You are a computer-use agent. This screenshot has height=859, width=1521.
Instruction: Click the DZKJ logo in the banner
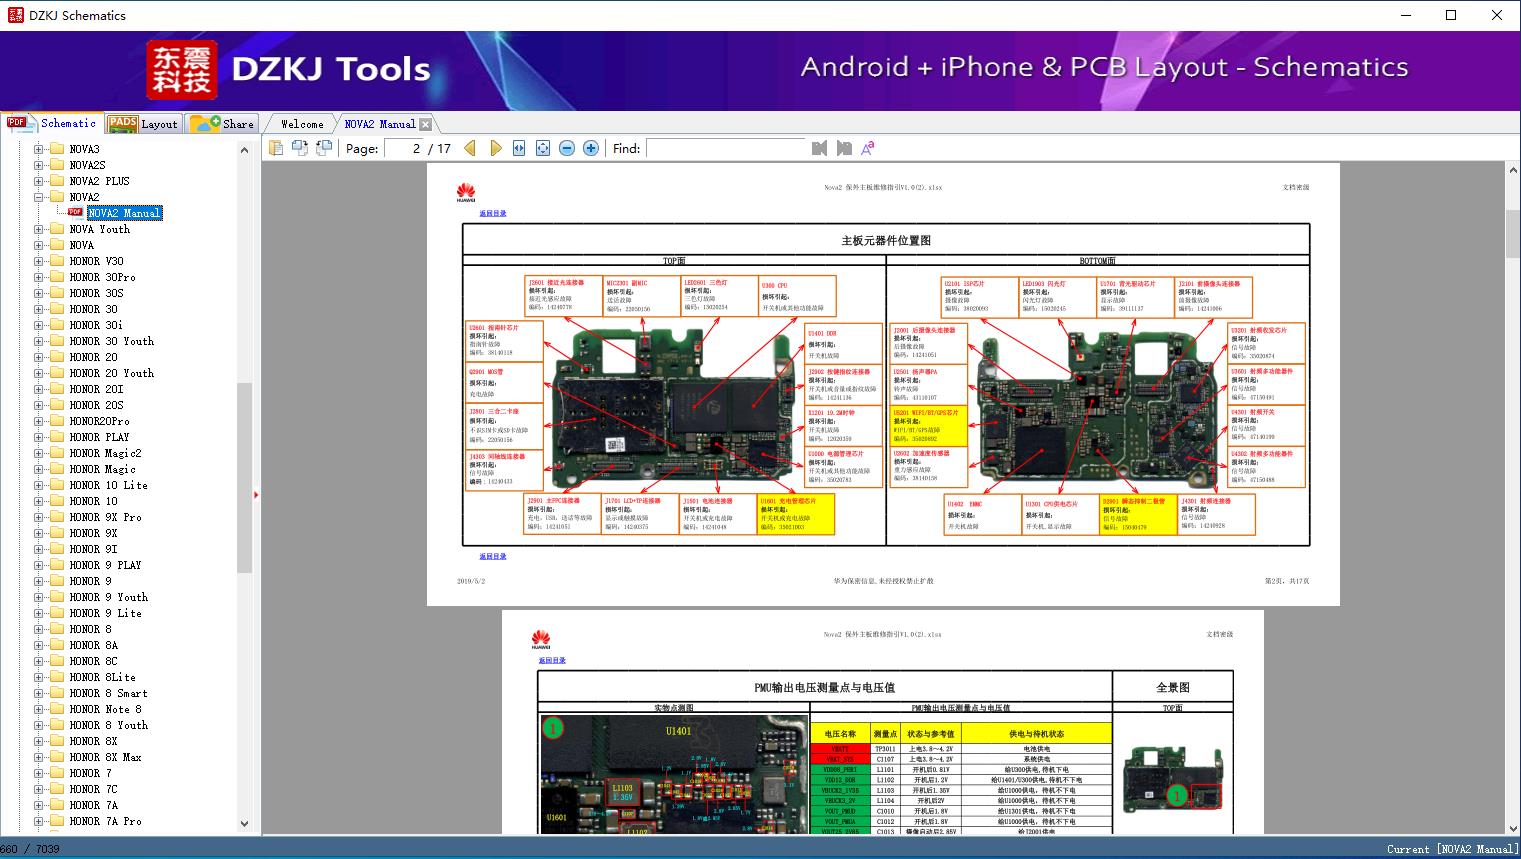182,70
